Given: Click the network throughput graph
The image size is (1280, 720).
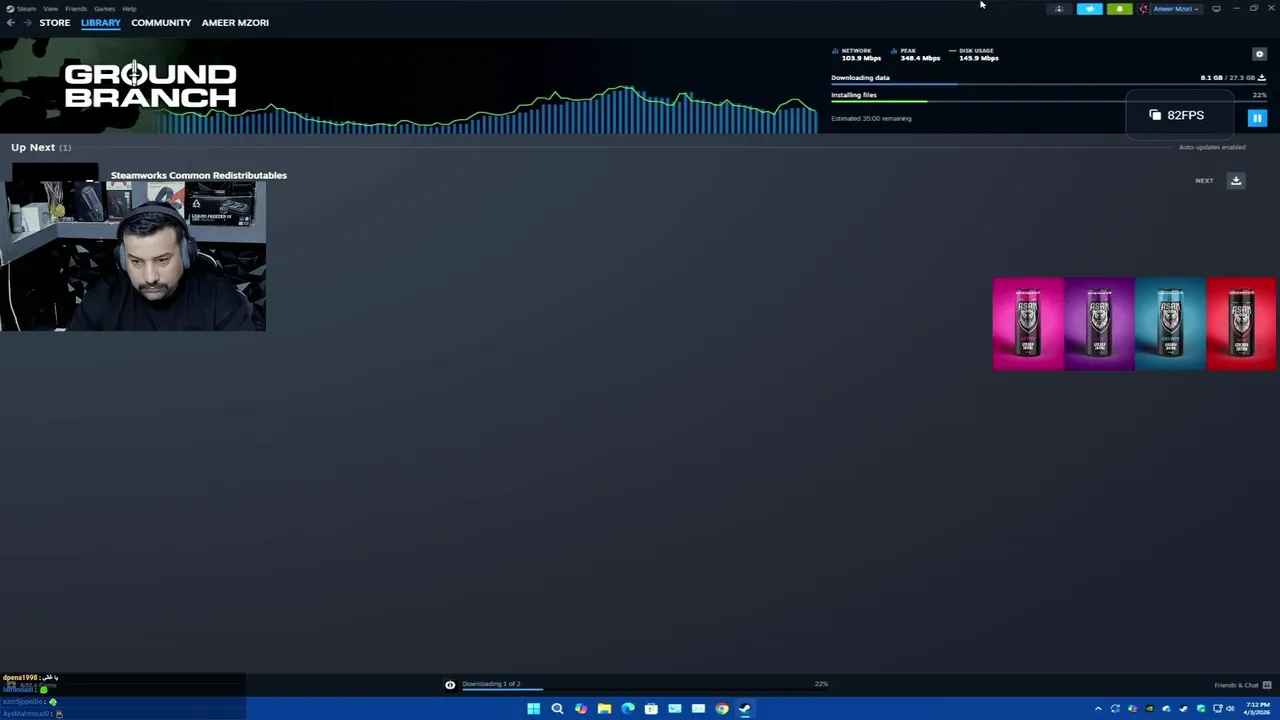Looking at the screenshot, I should (x=488, y=110).
